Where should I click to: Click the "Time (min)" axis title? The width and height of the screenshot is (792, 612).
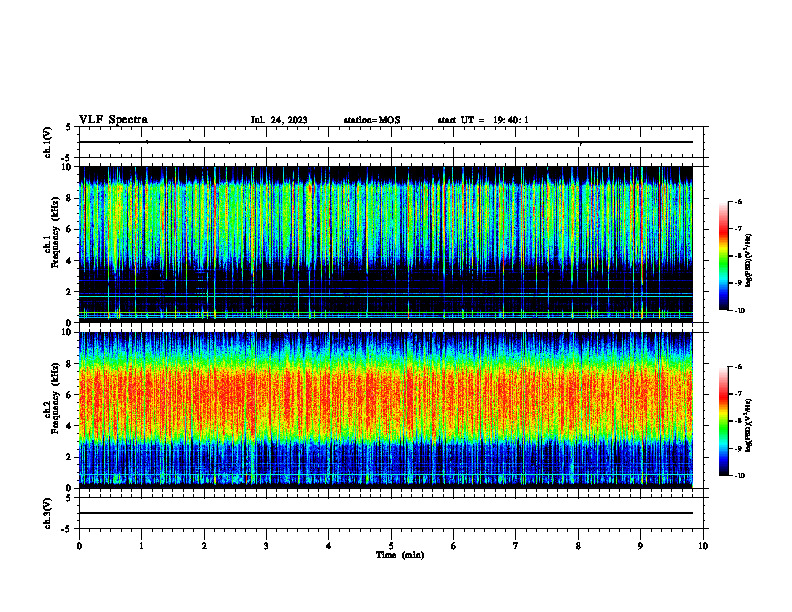pyautogui.click(x=400, y=555)
